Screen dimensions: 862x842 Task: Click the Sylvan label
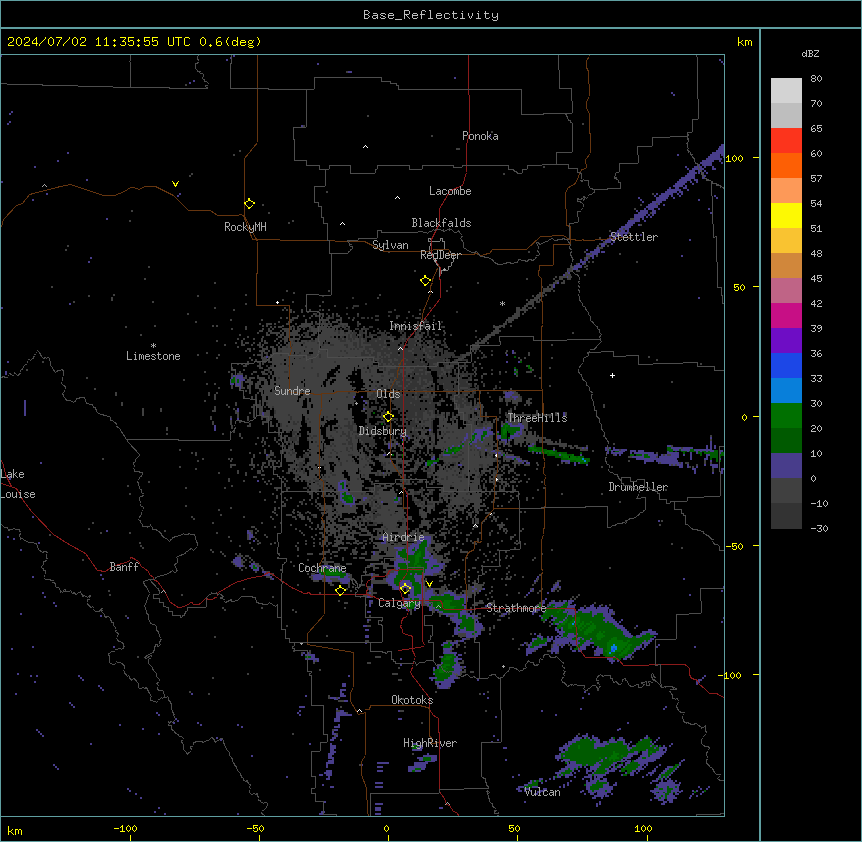(x=390, y=245)
